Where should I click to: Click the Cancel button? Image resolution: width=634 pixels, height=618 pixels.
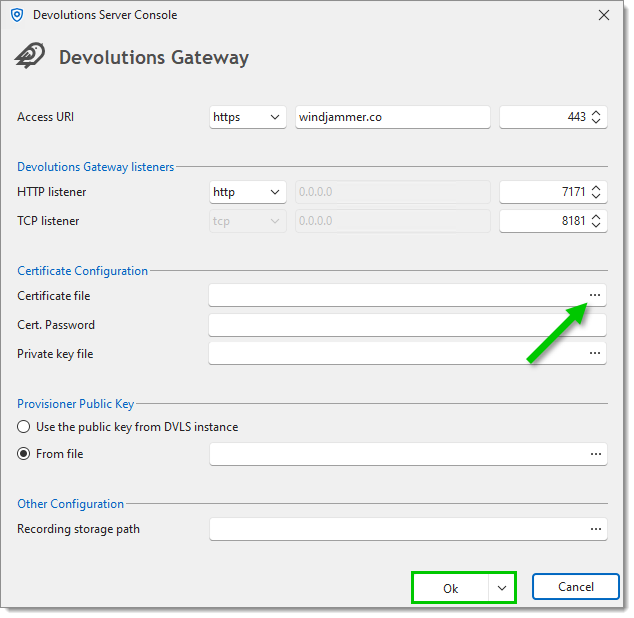[576, 586]
